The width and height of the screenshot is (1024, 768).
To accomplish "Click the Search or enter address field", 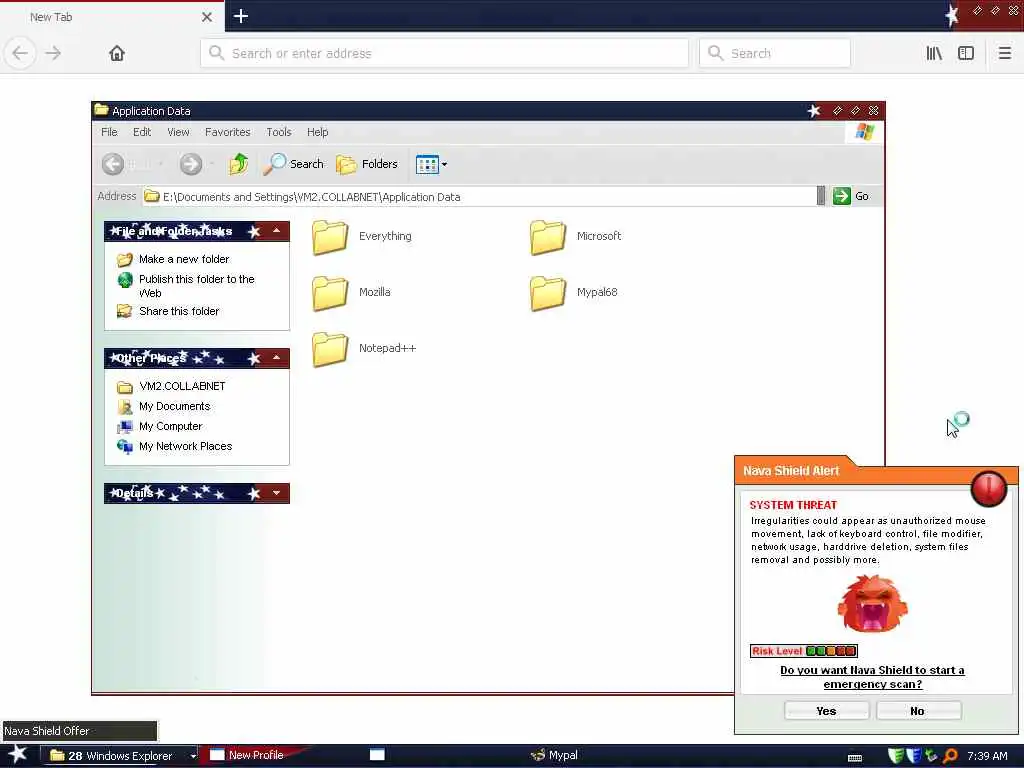I will (445, 54).
